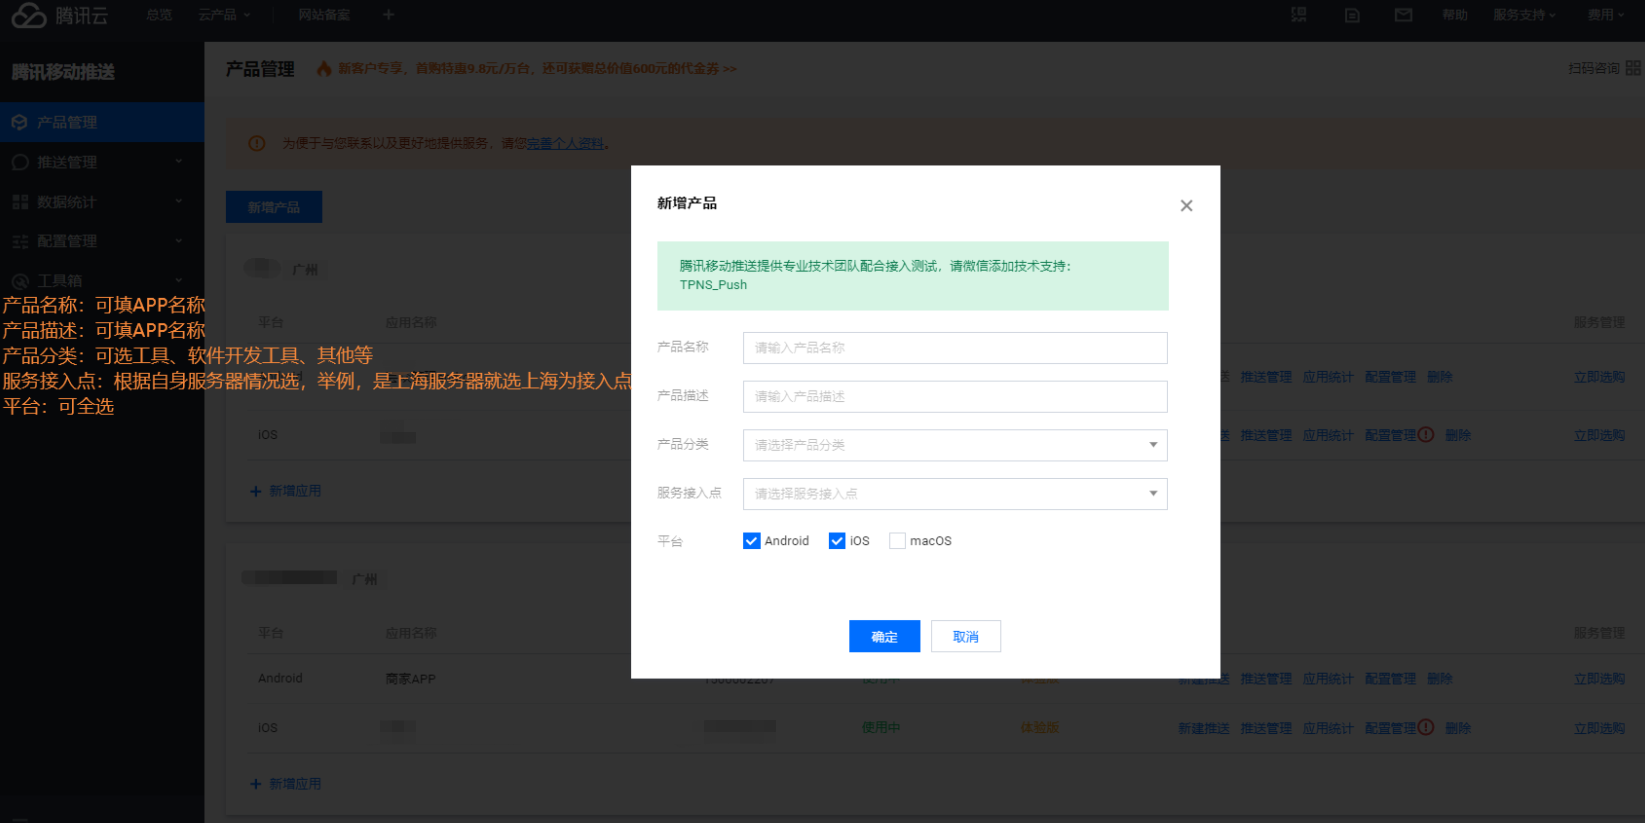1645x823 pixels.
Task: Open the 服务接入点 dropdown
Action: [x=954, y=494]
